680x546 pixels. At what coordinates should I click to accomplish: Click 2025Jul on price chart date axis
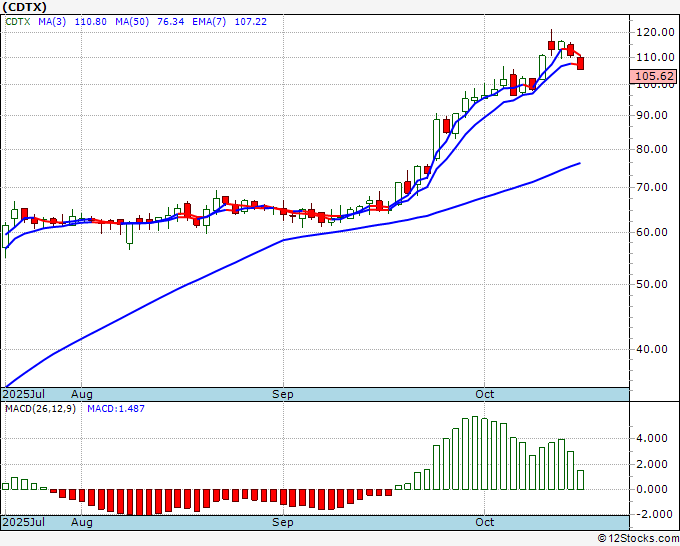pyautogui.click(x=23, y=394)
